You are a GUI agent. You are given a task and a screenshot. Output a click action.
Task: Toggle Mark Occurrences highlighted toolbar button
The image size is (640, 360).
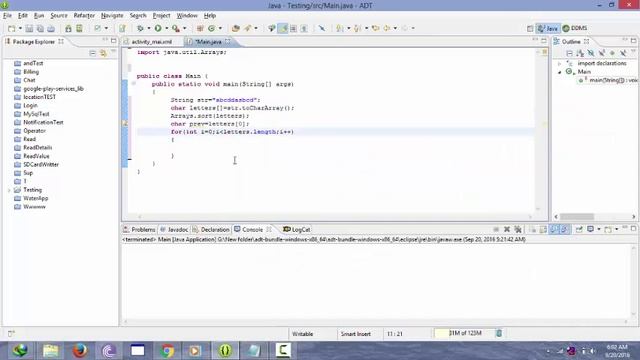click(x=282, y=28)
